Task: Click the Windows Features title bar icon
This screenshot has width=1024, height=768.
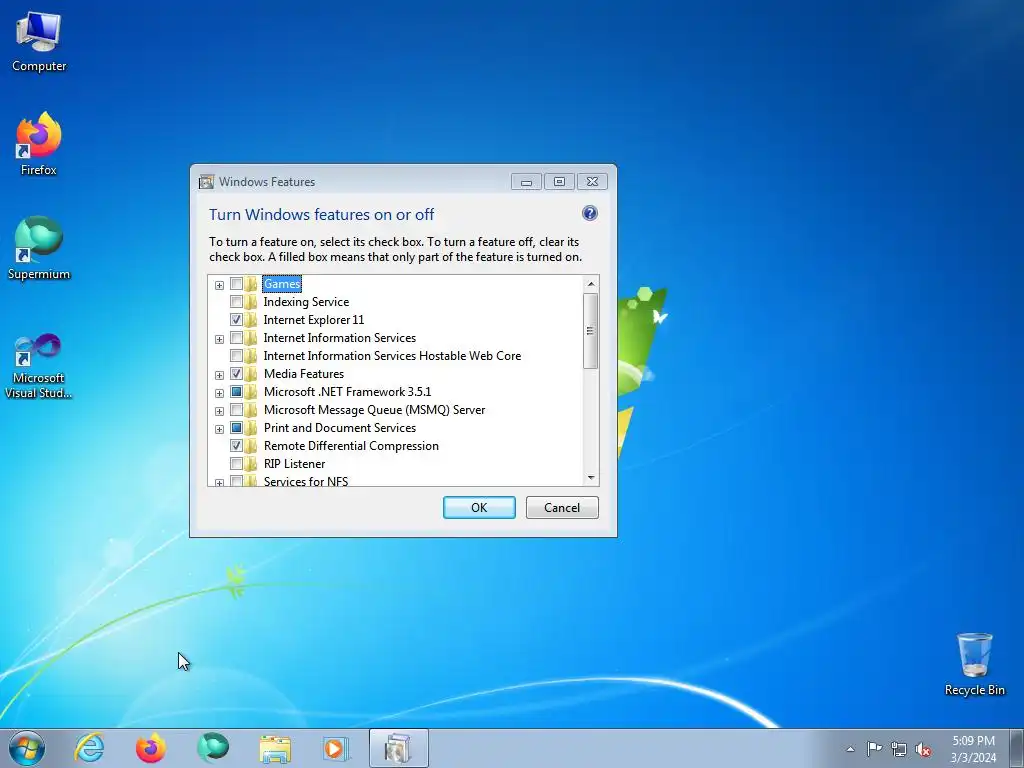Action: click(x=206, y=182)
